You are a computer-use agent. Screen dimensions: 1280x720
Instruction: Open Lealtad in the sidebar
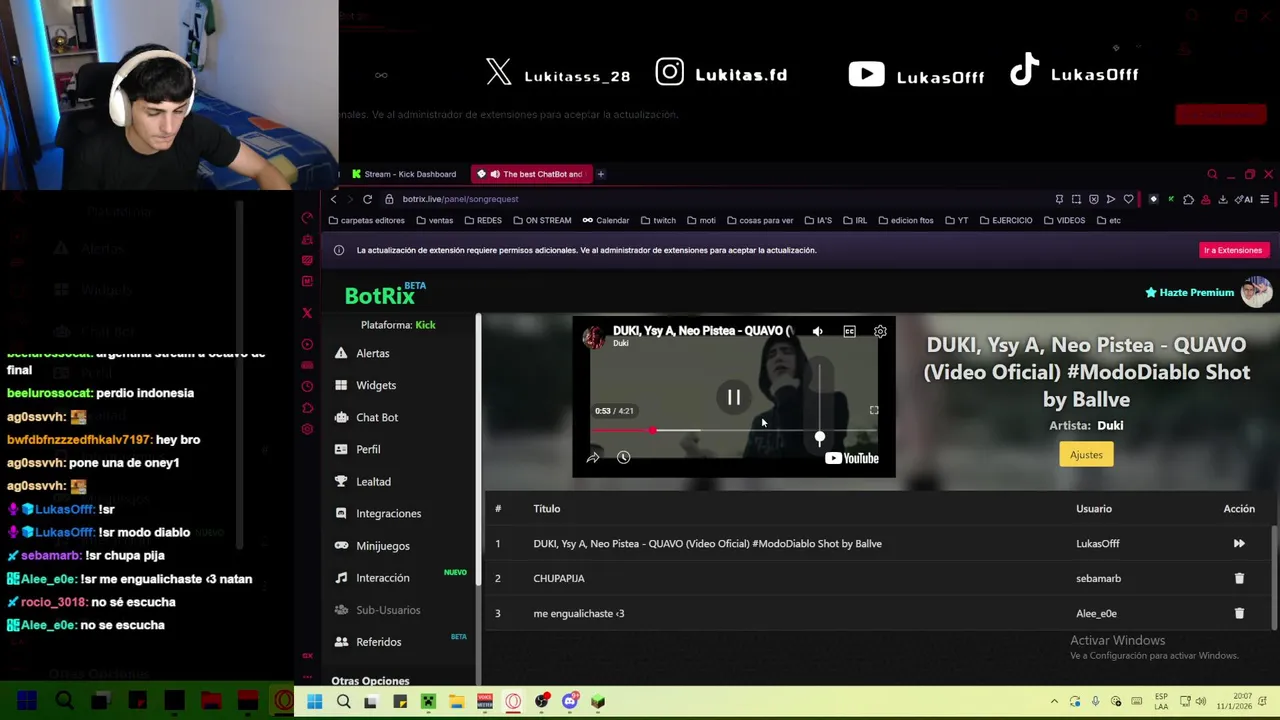373,481
